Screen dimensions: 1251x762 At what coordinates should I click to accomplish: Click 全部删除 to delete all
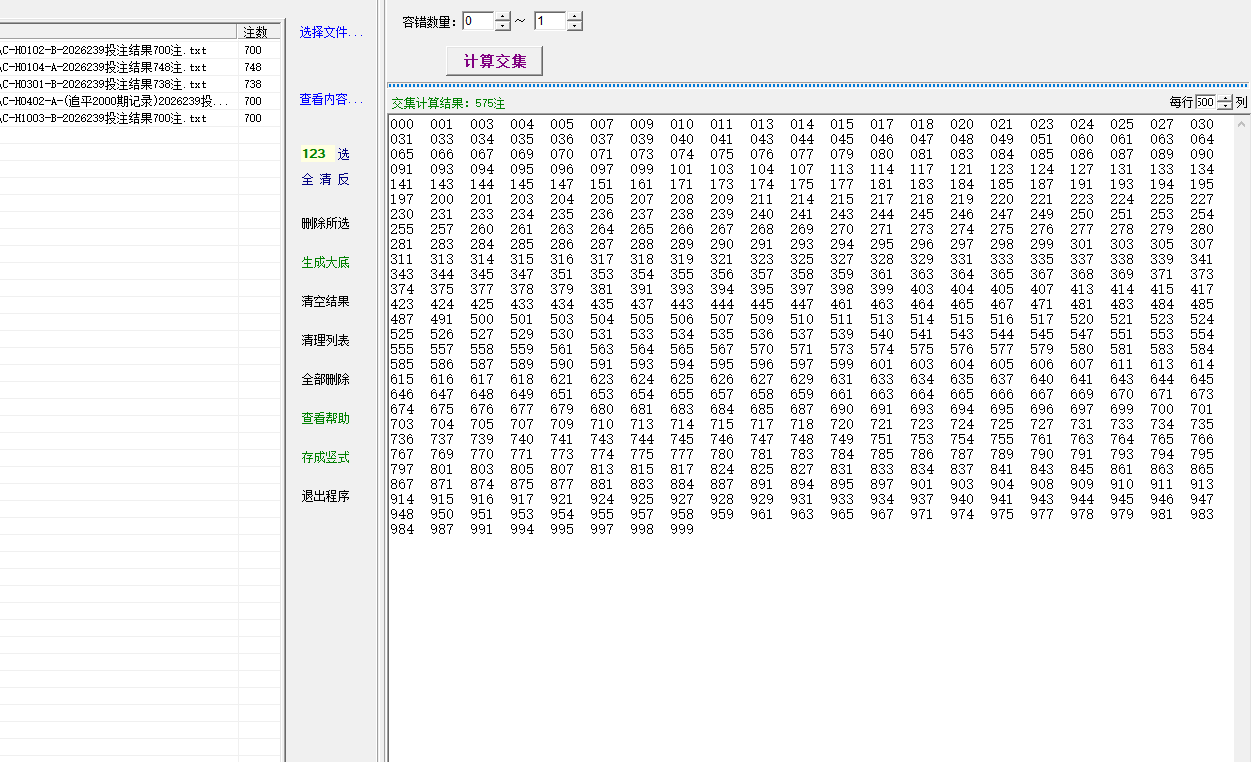coord(326,379)
